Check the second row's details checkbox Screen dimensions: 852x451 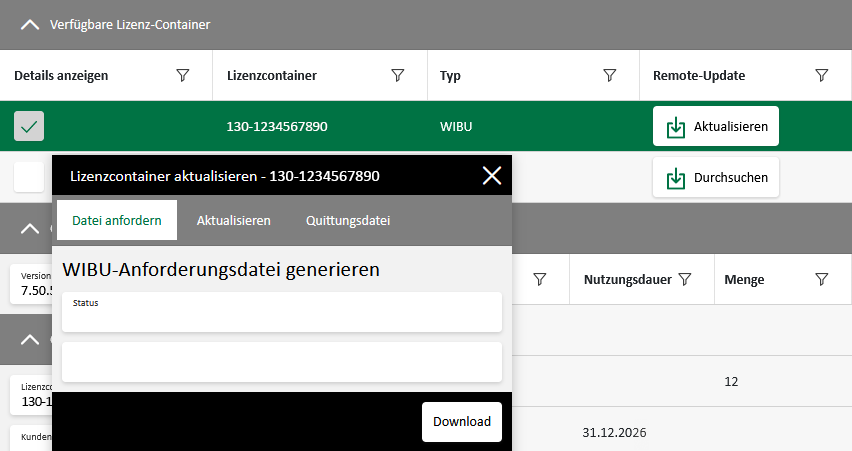[x=29, y=177]
